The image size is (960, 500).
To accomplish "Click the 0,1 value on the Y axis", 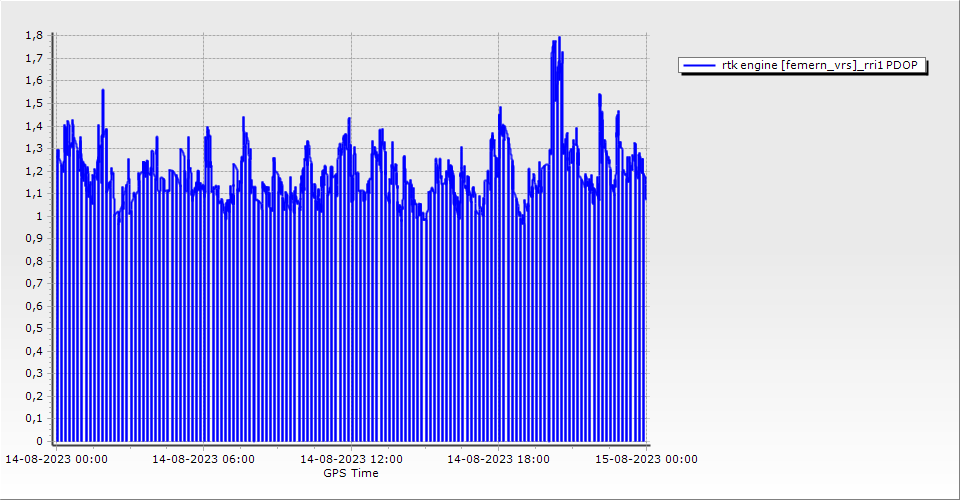I will (x=34, y=419).
